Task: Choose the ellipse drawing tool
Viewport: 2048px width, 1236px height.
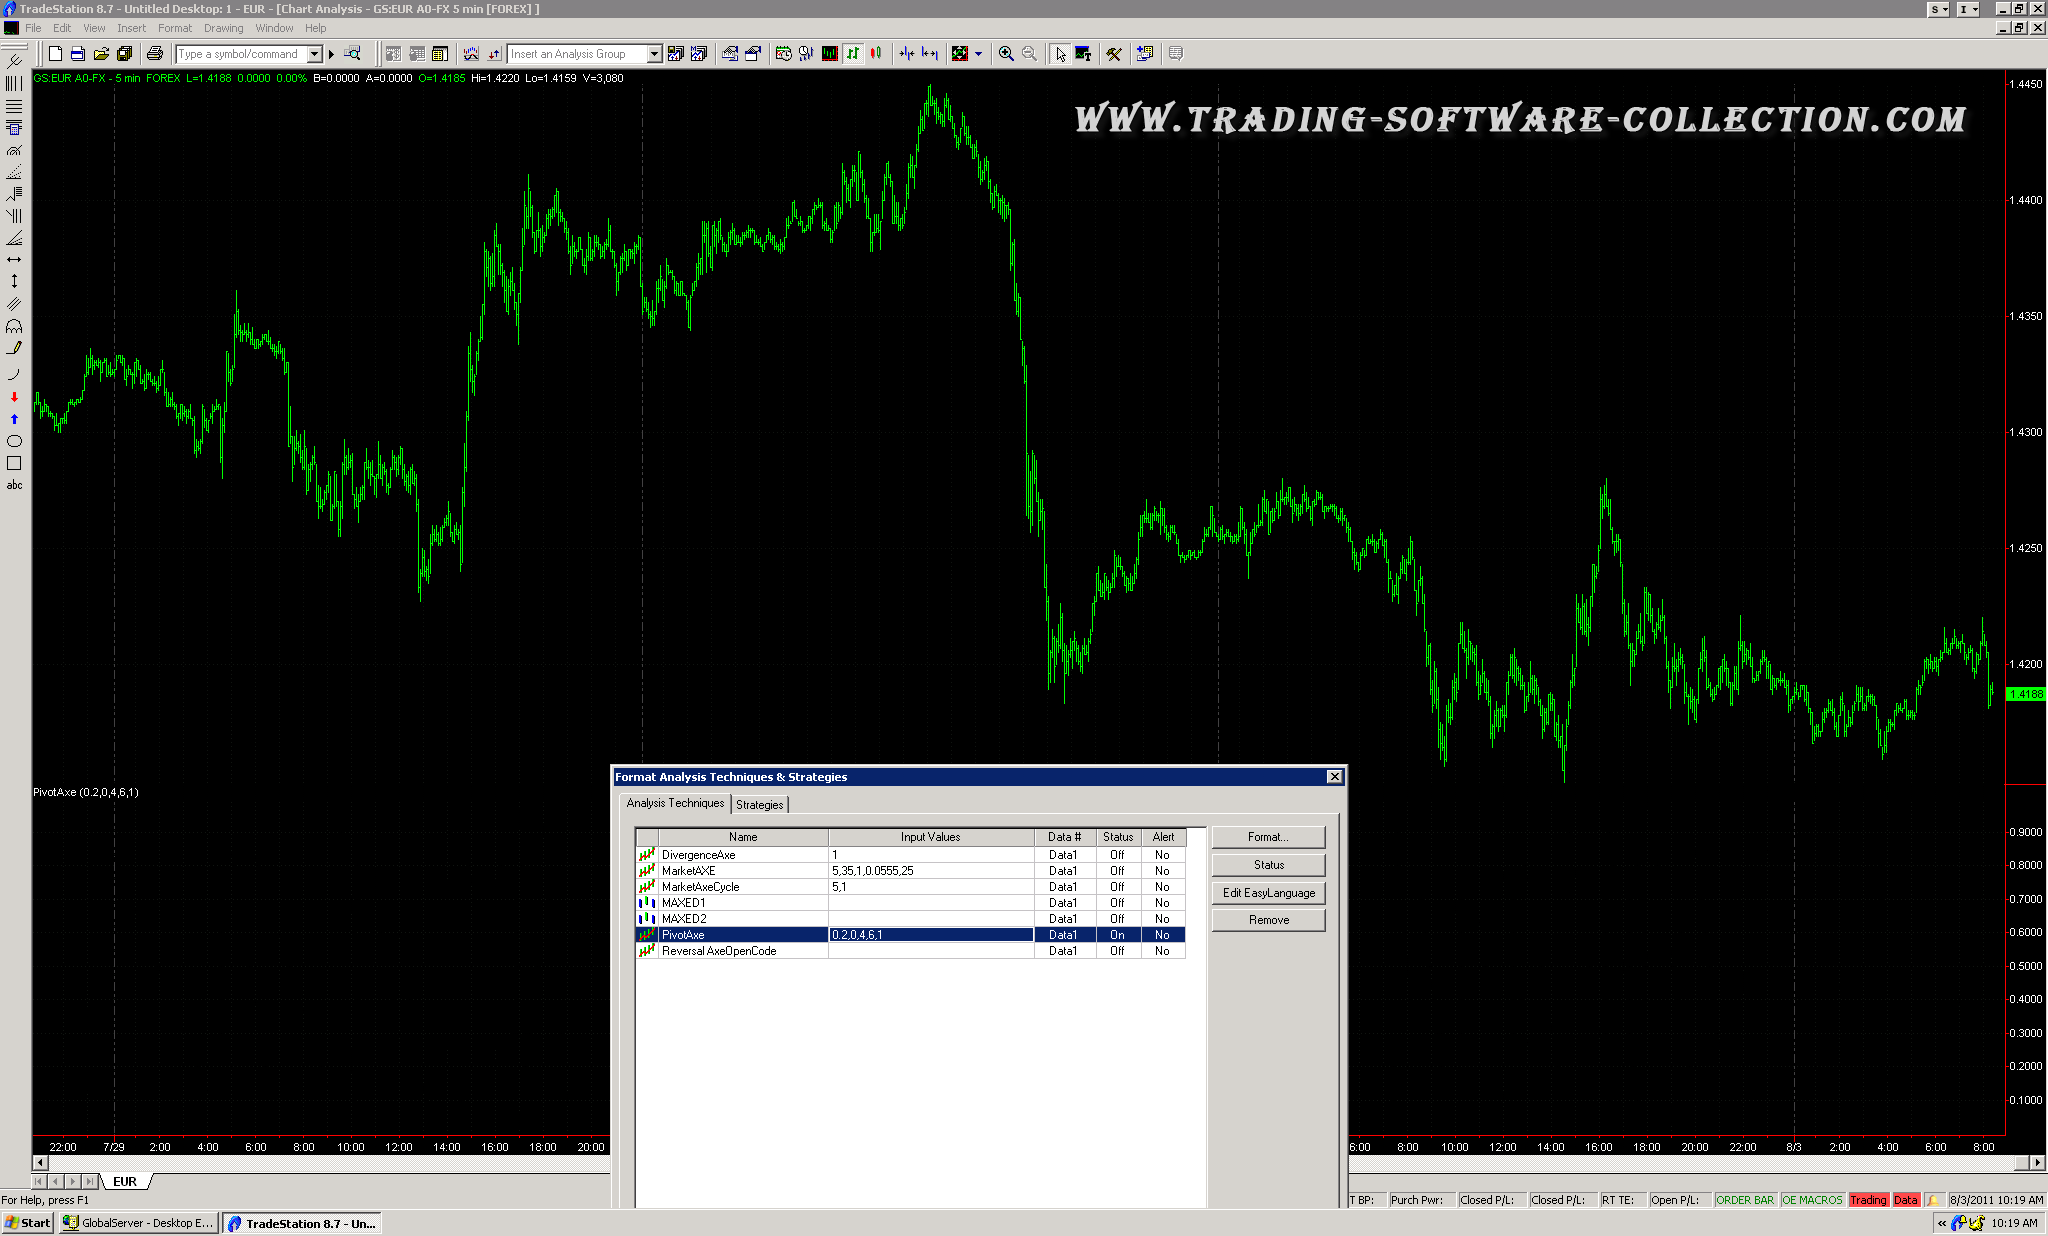Action: click(x=14, y=441)
